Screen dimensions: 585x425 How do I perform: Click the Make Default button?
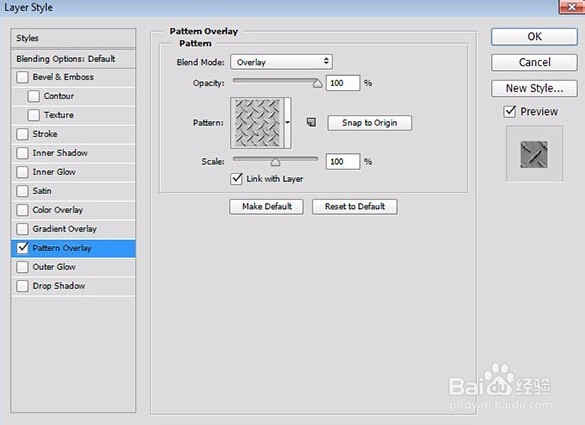266,206
